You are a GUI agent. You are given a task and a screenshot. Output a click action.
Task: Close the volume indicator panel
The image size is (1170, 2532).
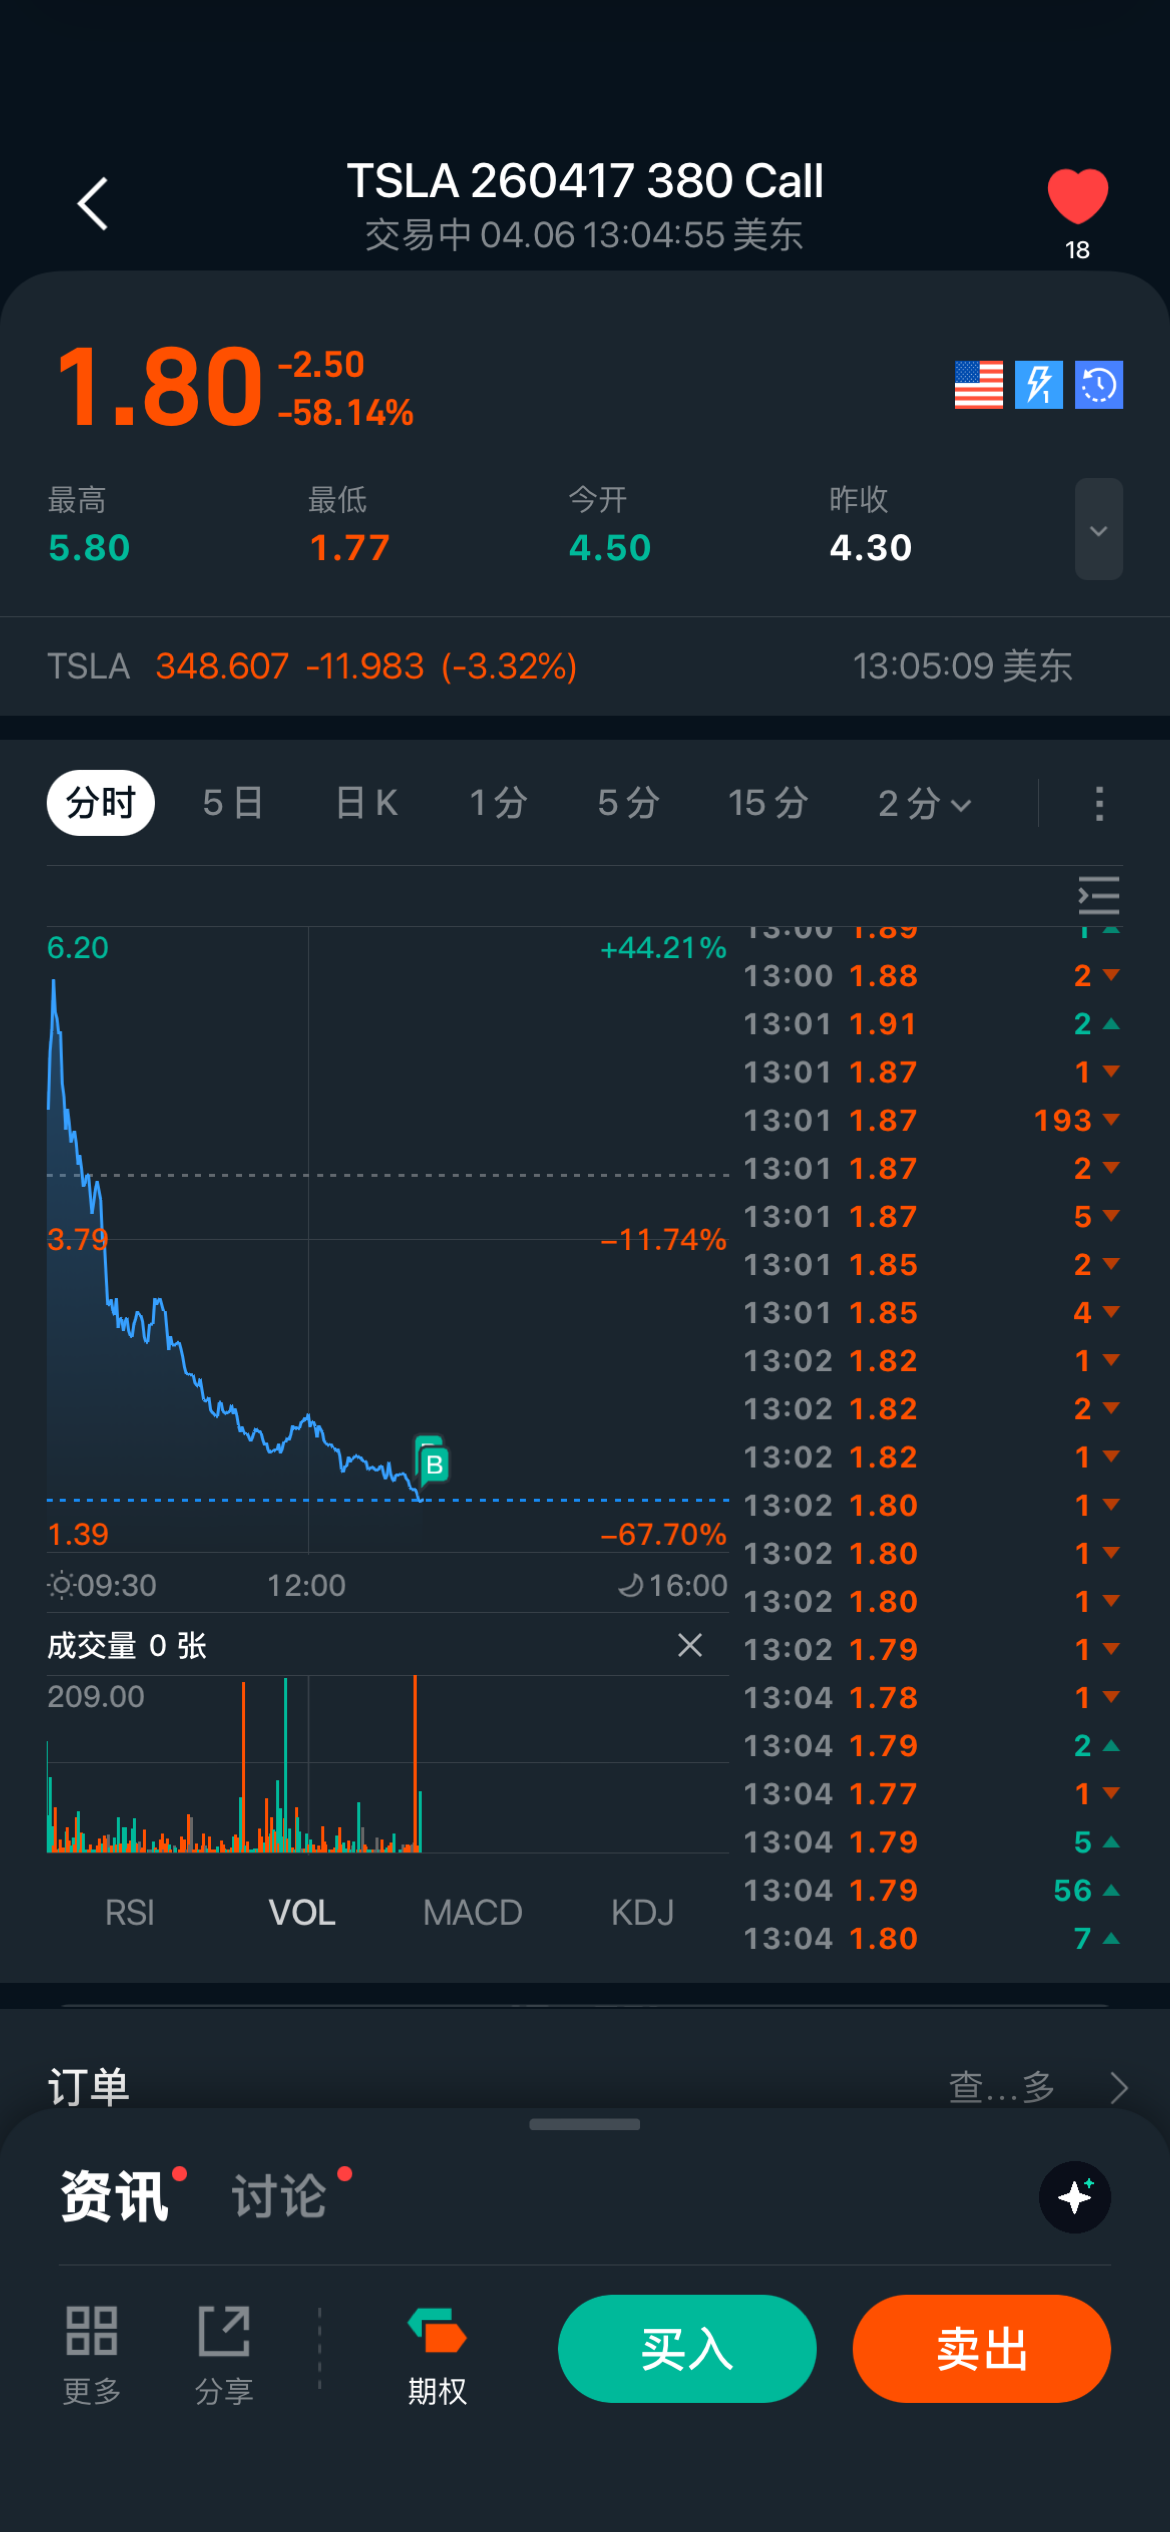point(690,1645)
